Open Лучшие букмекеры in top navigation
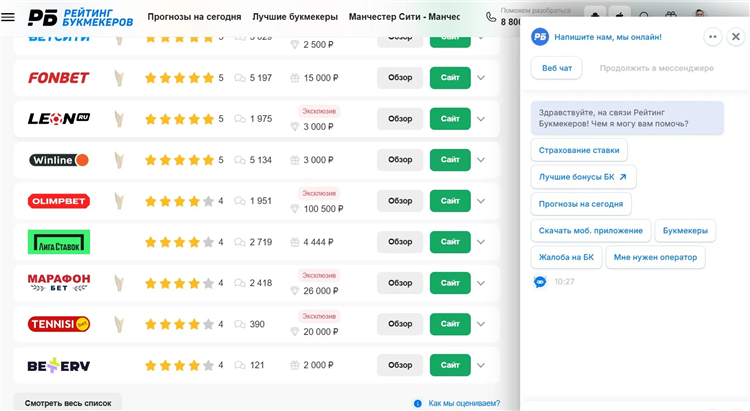This screenshot has width=750, height=411. (295, 17)
